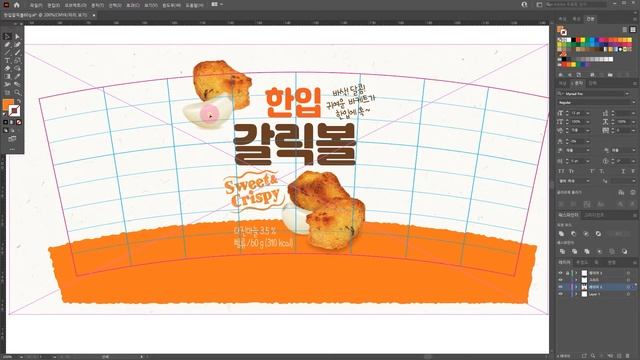Select the Line Segment tool
640x360 pixels.
coord(7,53)
